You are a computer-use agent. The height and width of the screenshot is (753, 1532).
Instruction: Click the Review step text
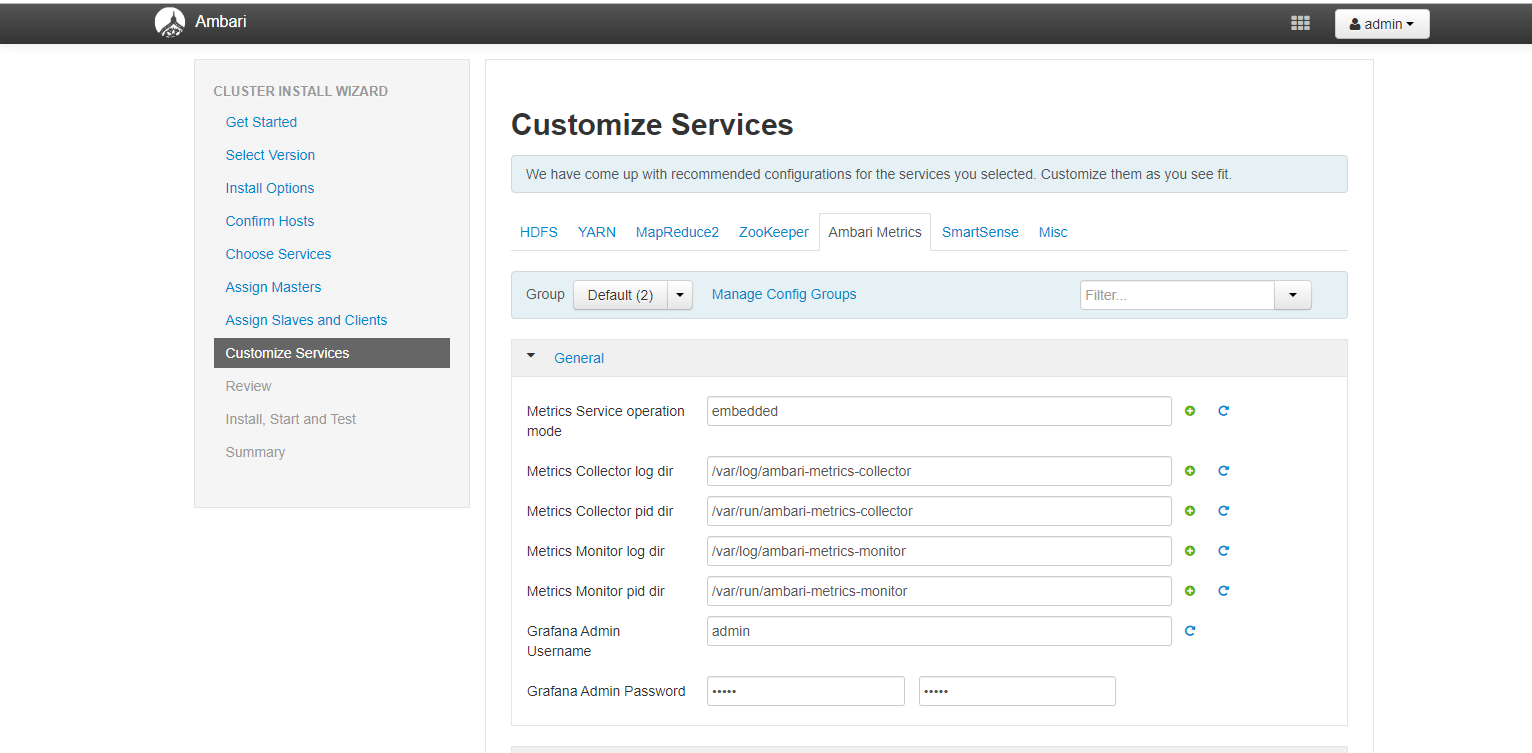point(248,386)
